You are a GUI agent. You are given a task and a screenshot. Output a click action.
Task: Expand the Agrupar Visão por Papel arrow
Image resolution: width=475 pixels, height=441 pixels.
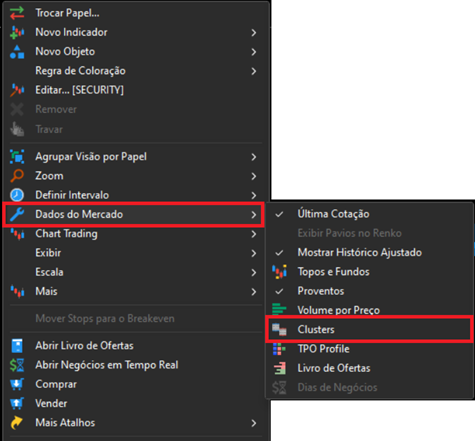click(x=254, y=157)
